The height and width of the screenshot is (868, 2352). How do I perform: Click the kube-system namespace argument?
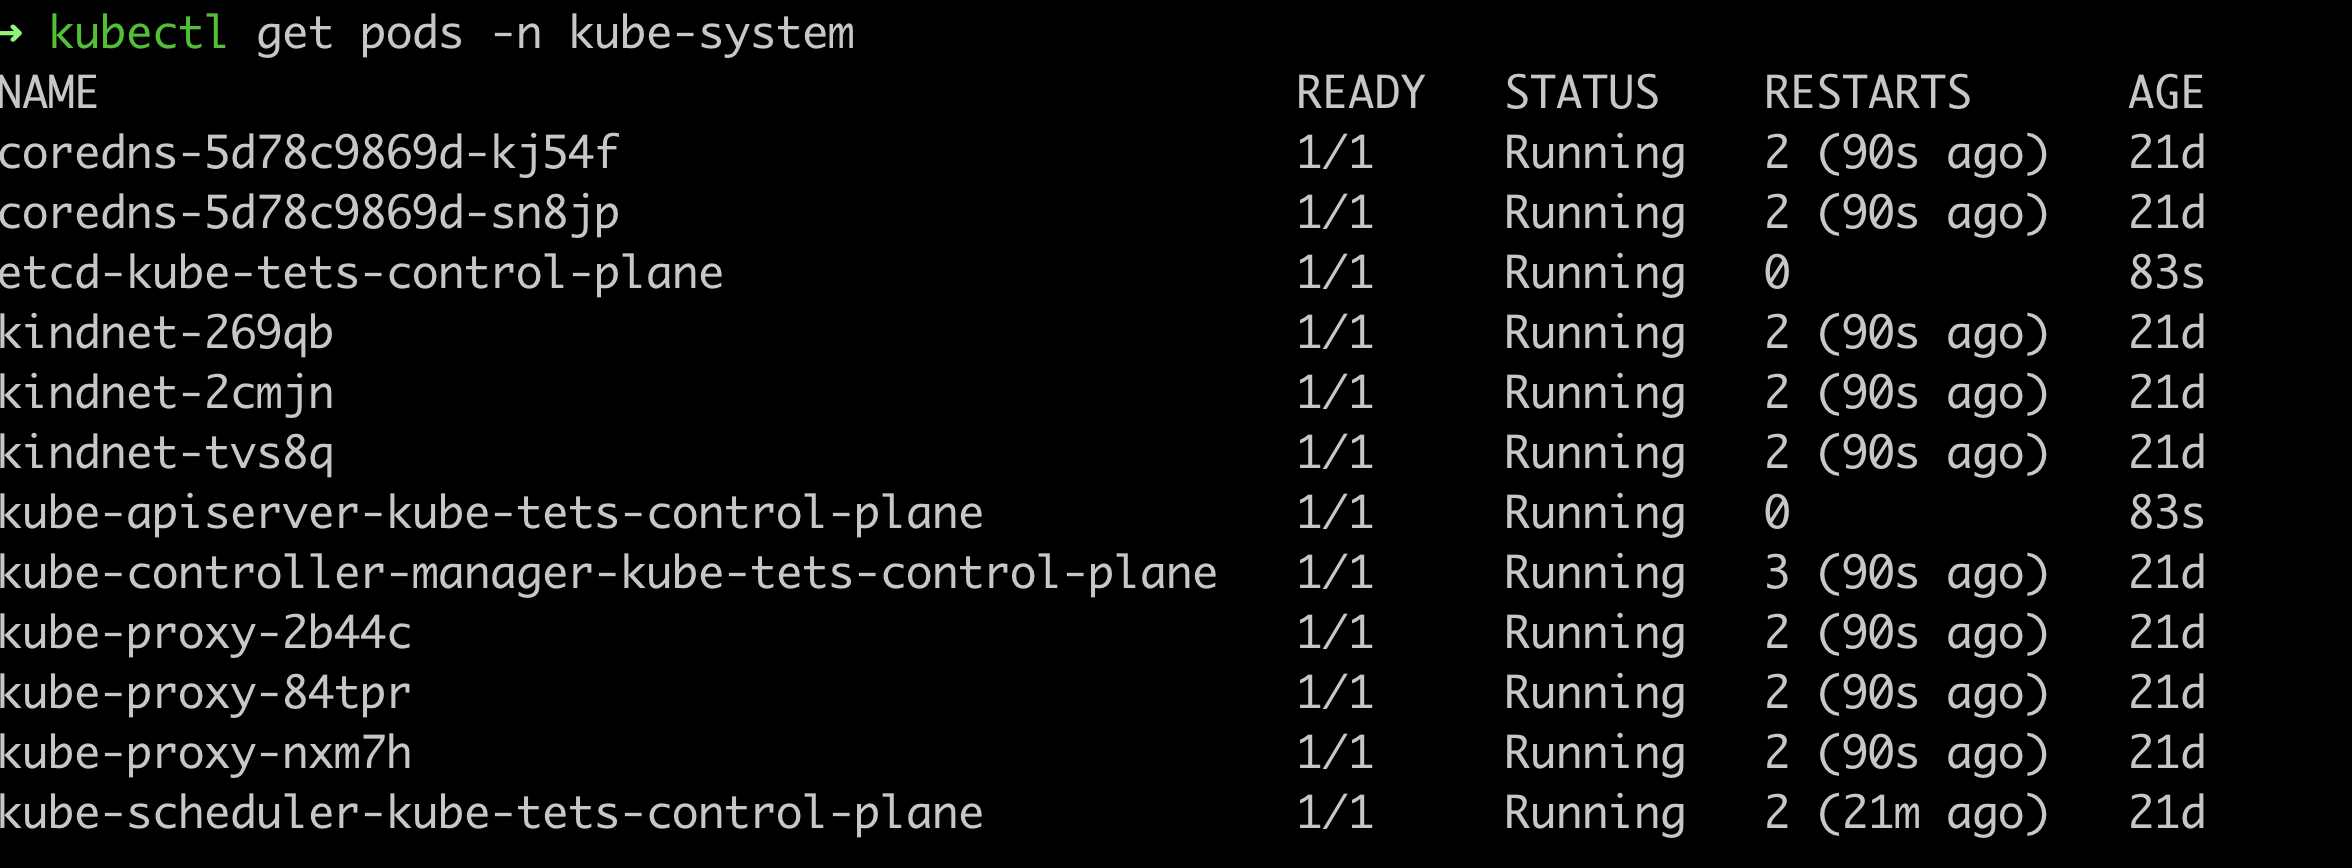pos(711,34)
